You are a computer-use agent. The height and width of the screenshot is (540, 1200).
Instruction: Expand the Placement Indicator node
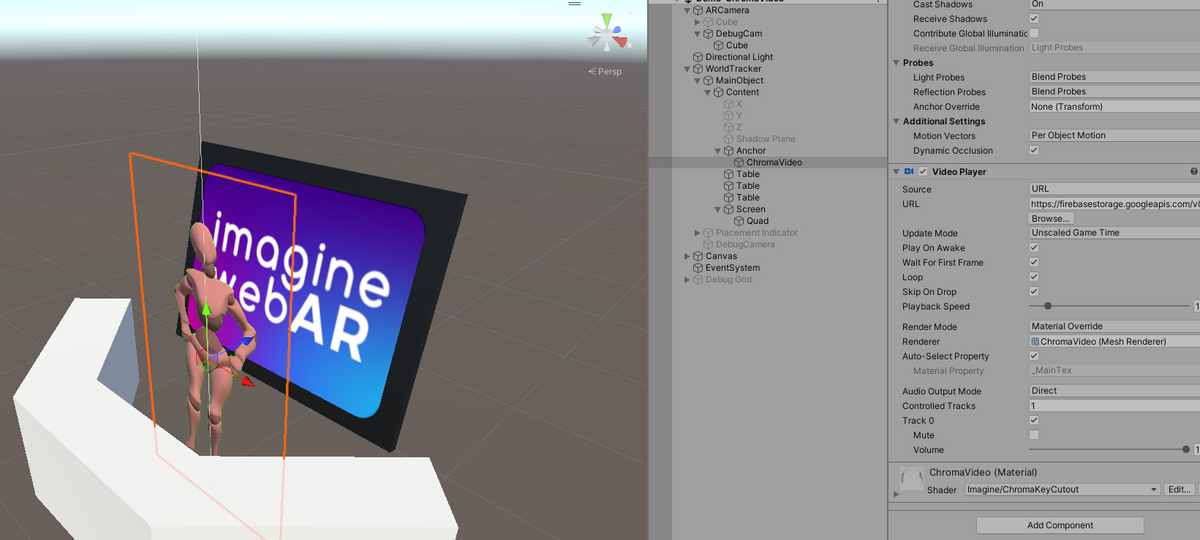pos(698,233)
